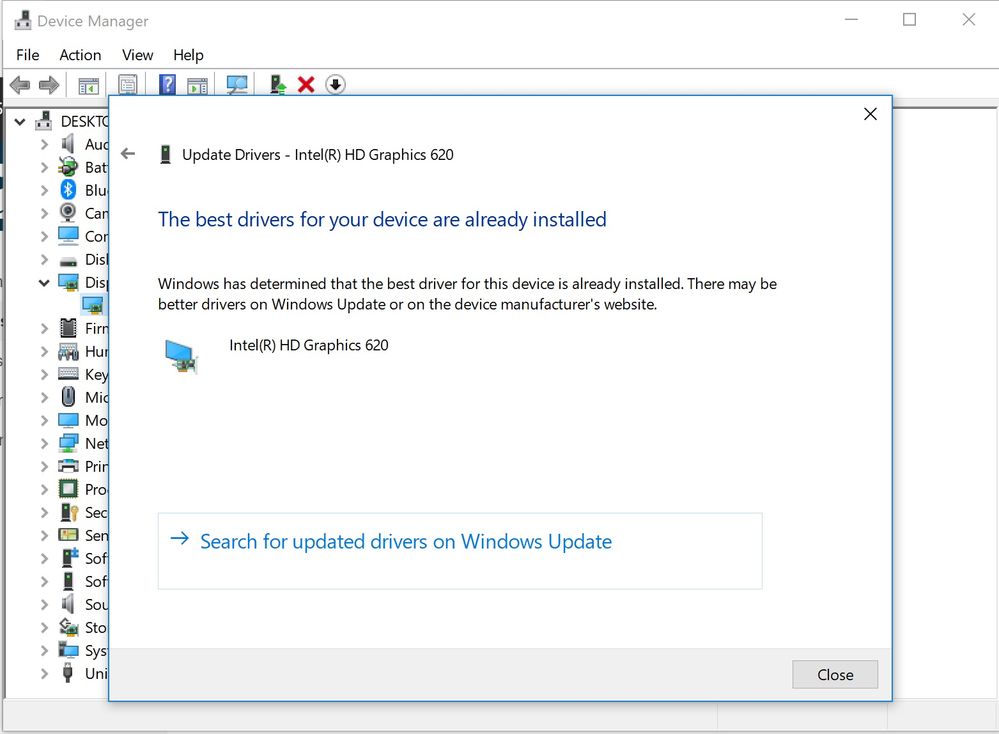Expand the Batteries tree node
This screenshot has width=999, height=734.
(44, 168)
